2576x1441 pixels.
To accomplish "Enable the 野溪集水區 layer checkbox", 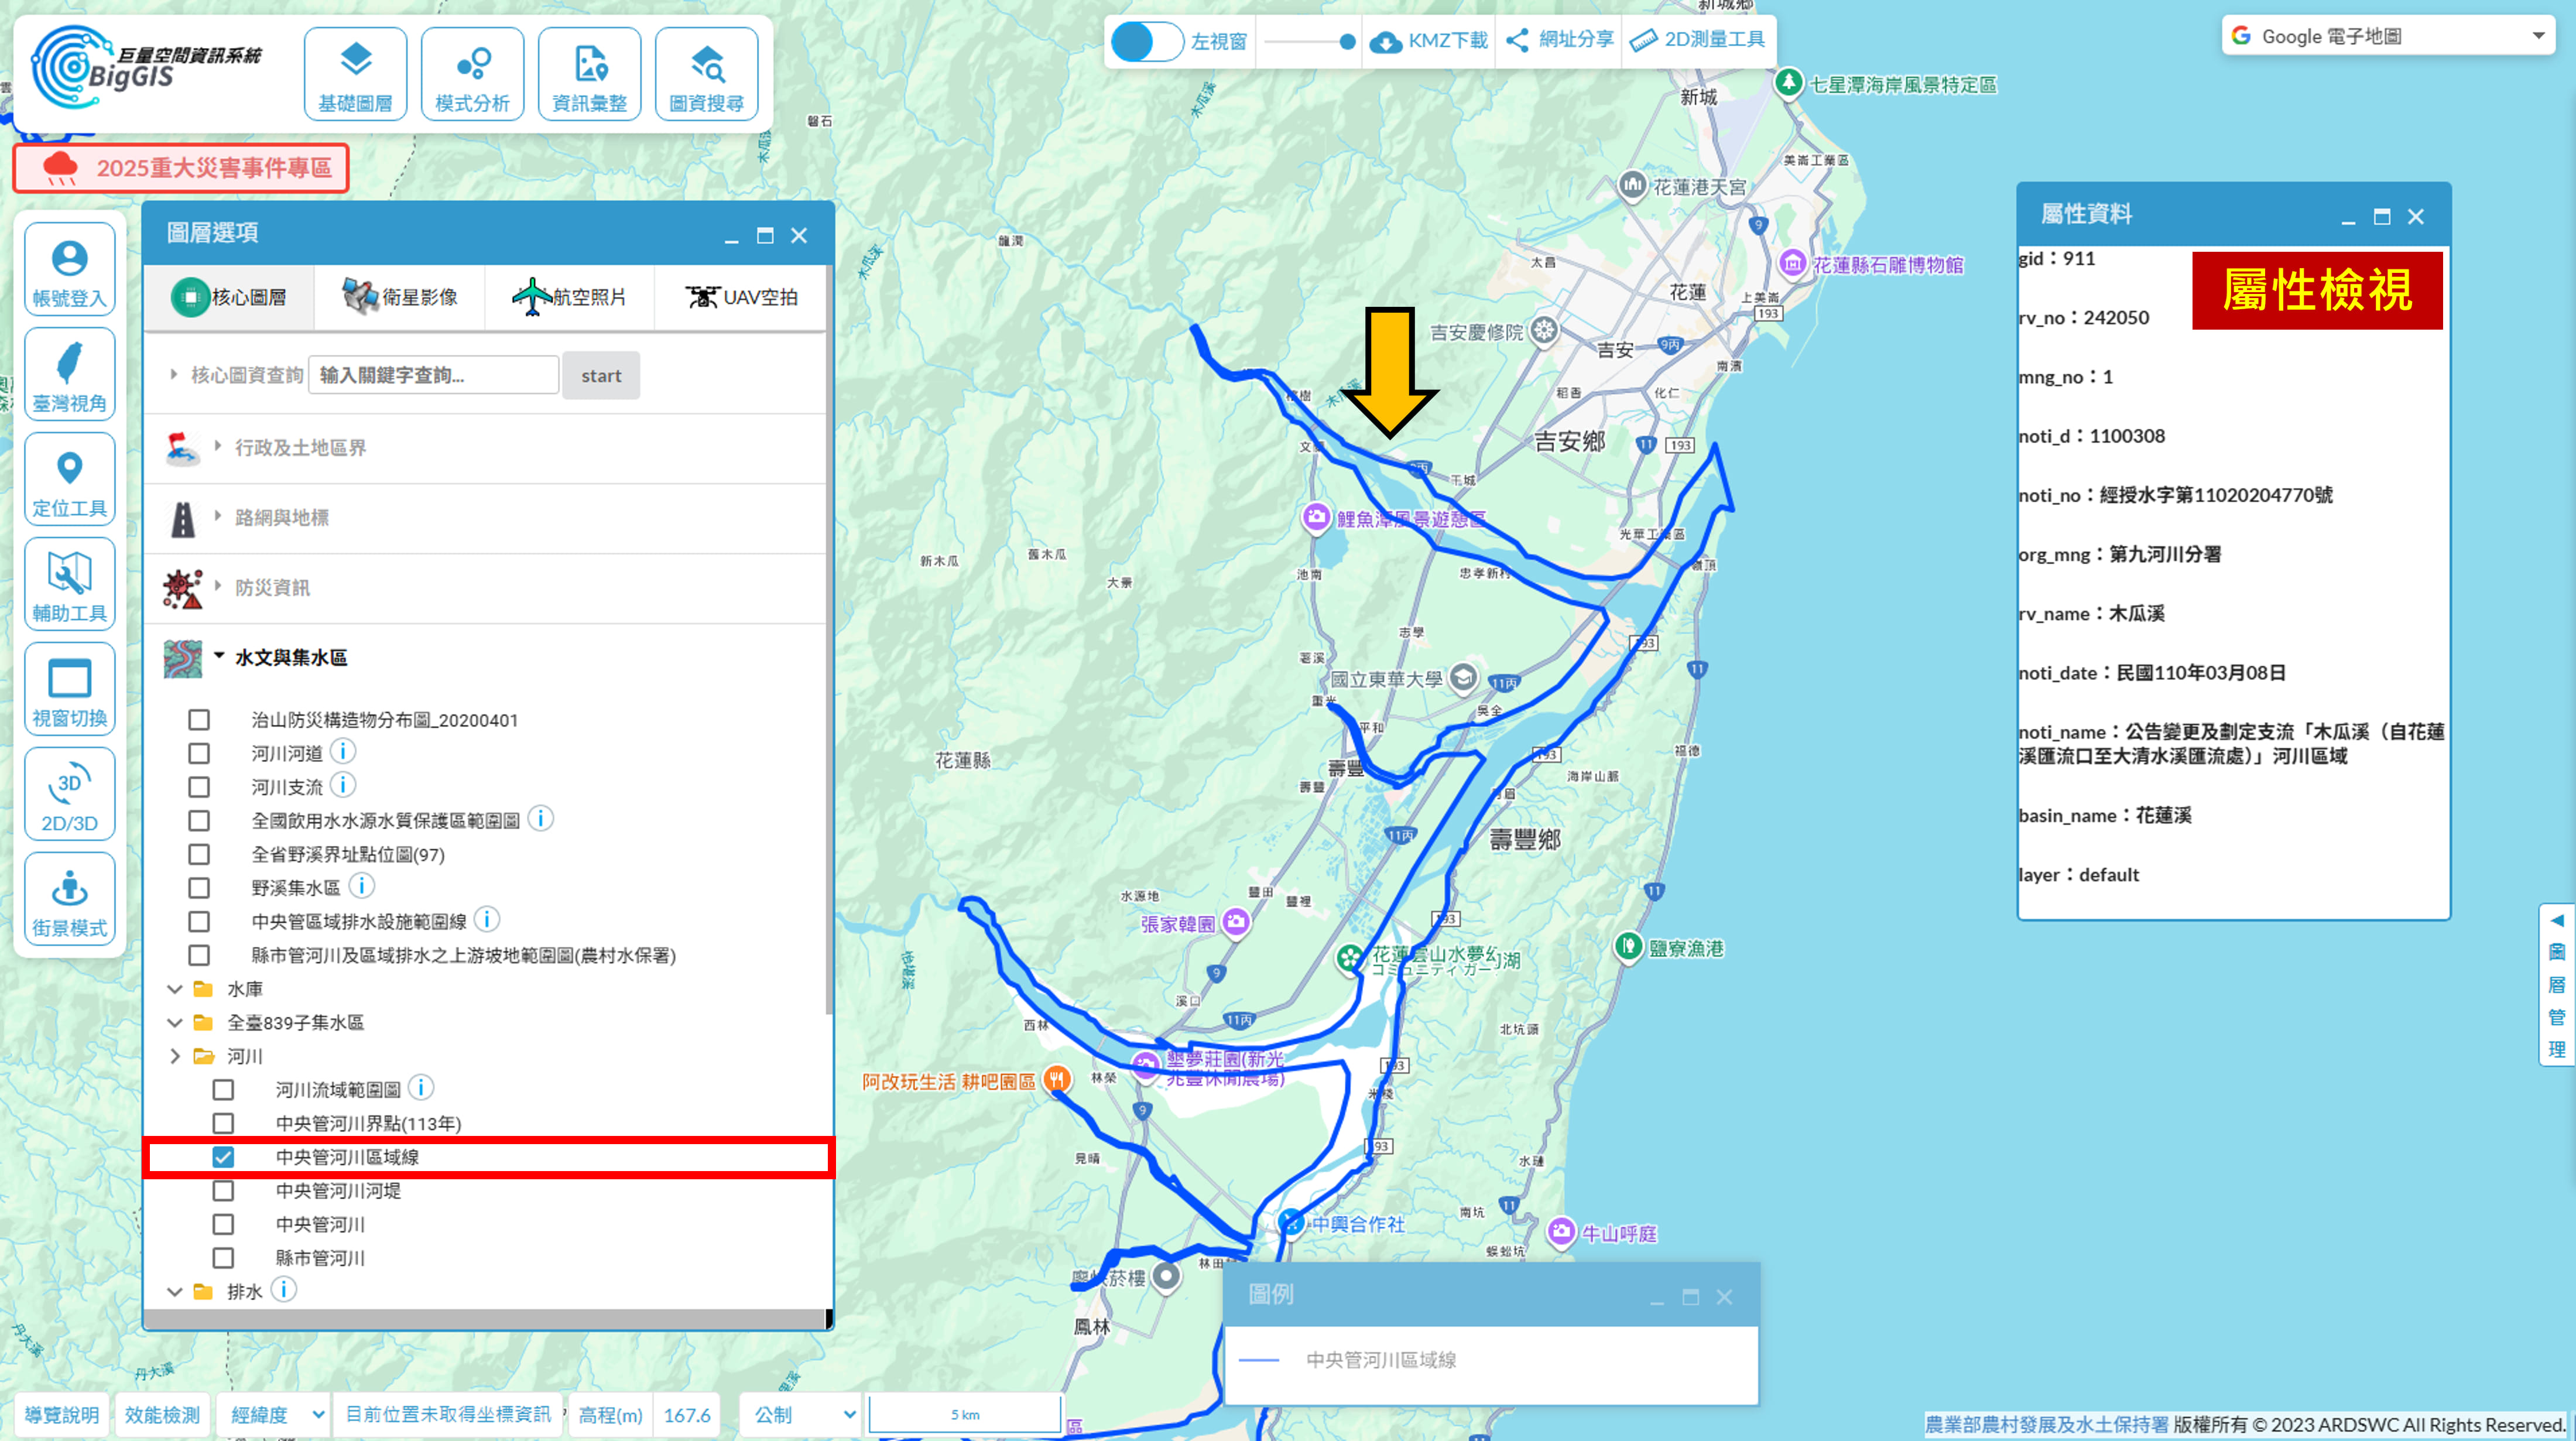I will click(x=199, y=888).
